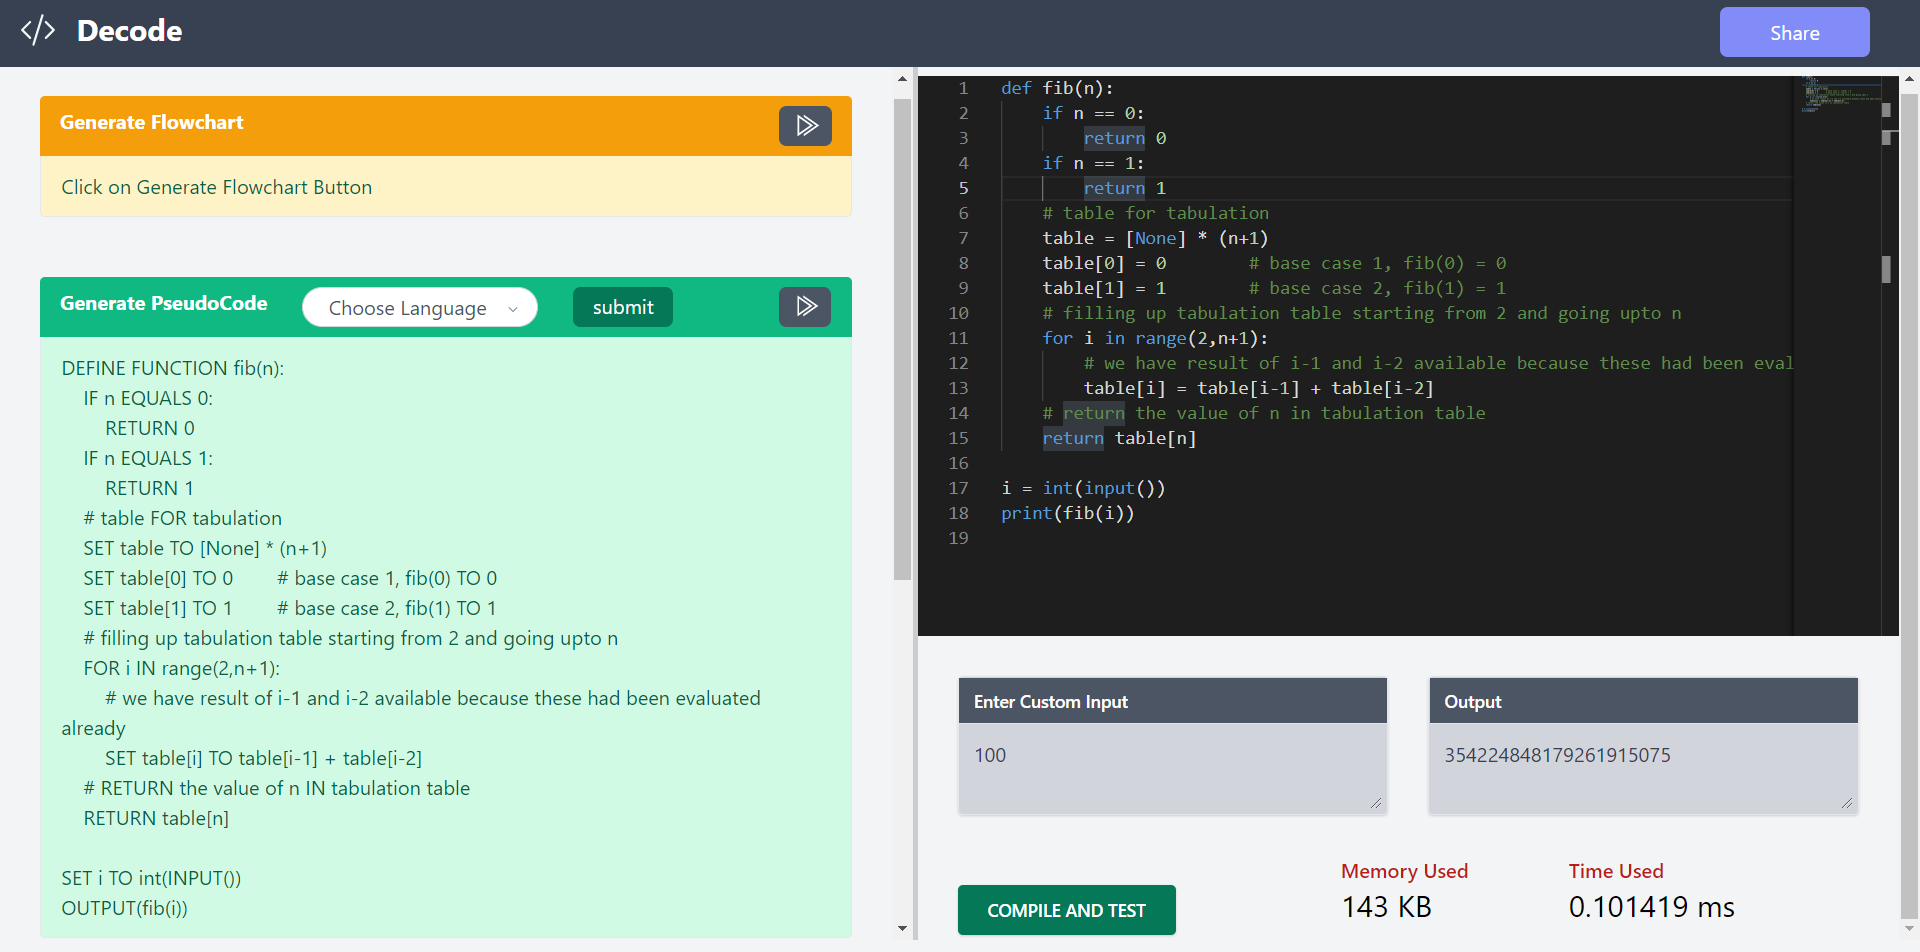
Task: Click into Enter Custom Input field
Action: [1172, 768]
